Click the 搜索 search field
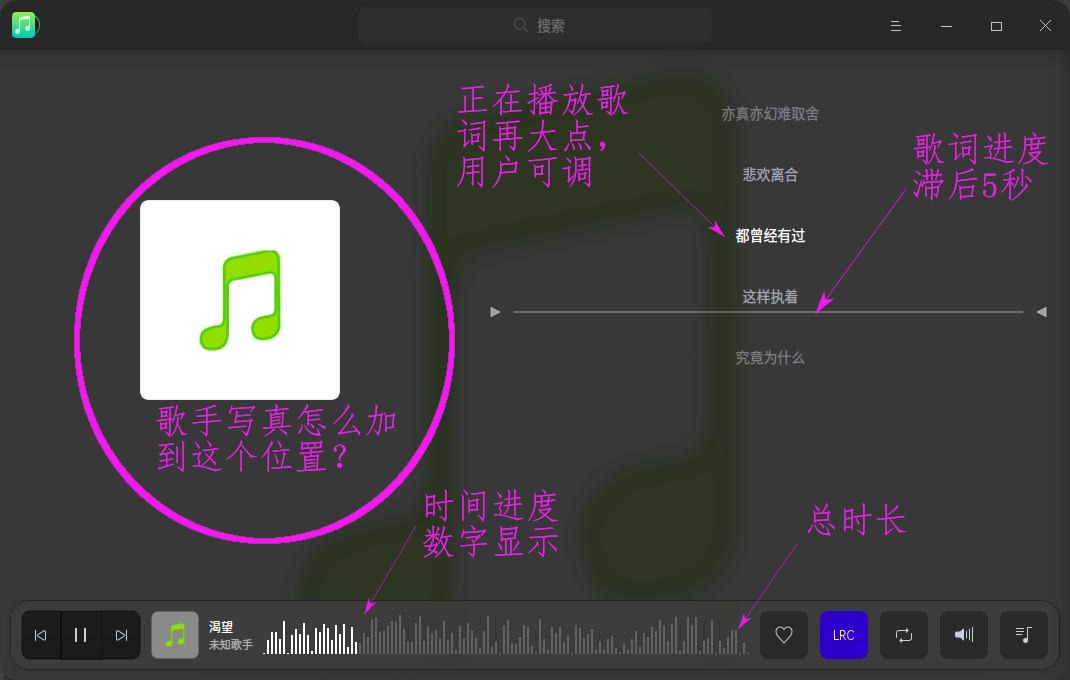 tap(535, 25)
